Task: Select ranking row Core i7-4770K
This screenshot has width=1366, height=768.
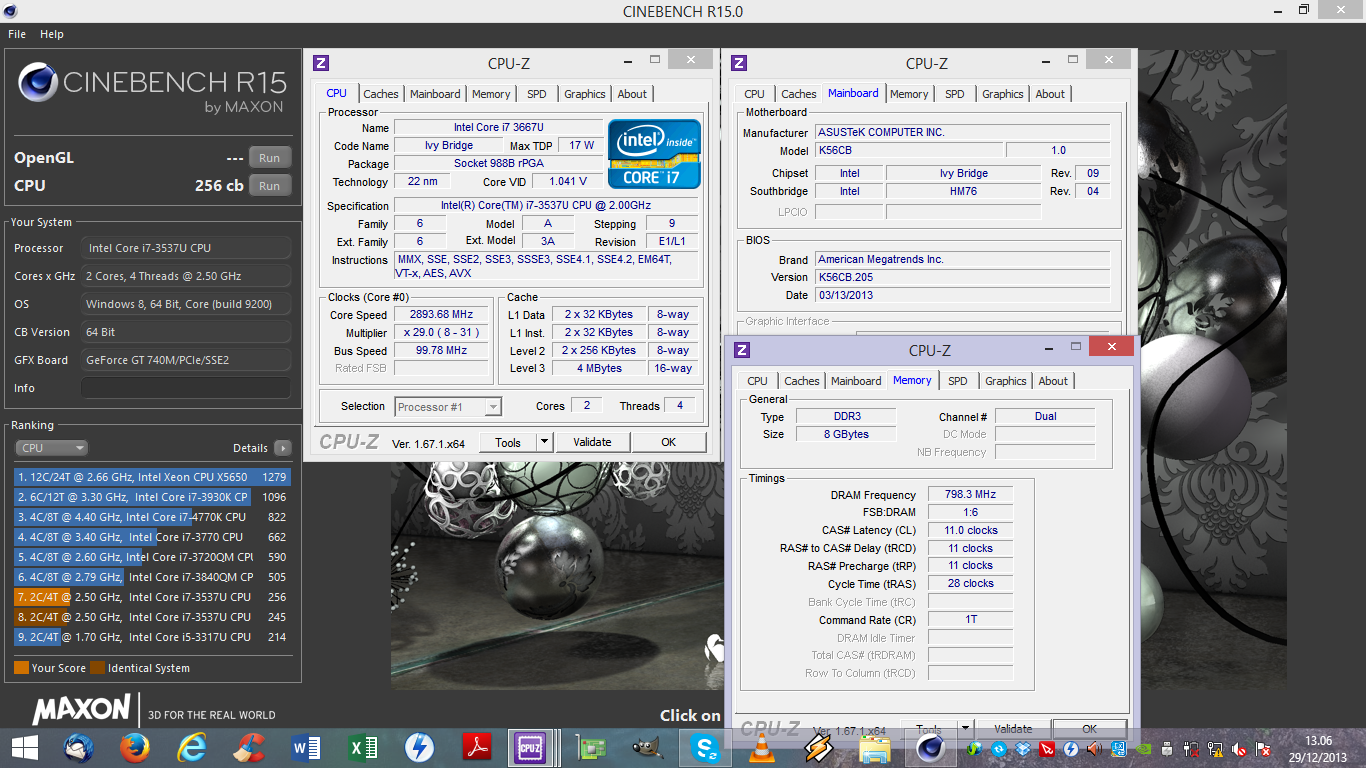Action: pos(153,517)
